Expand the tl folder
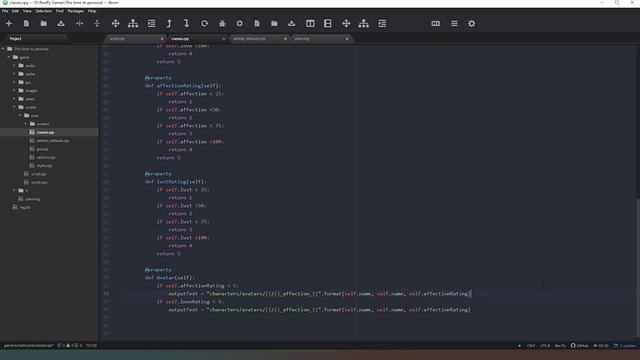Viewport: 640px width, 360px height. [14, 190]
